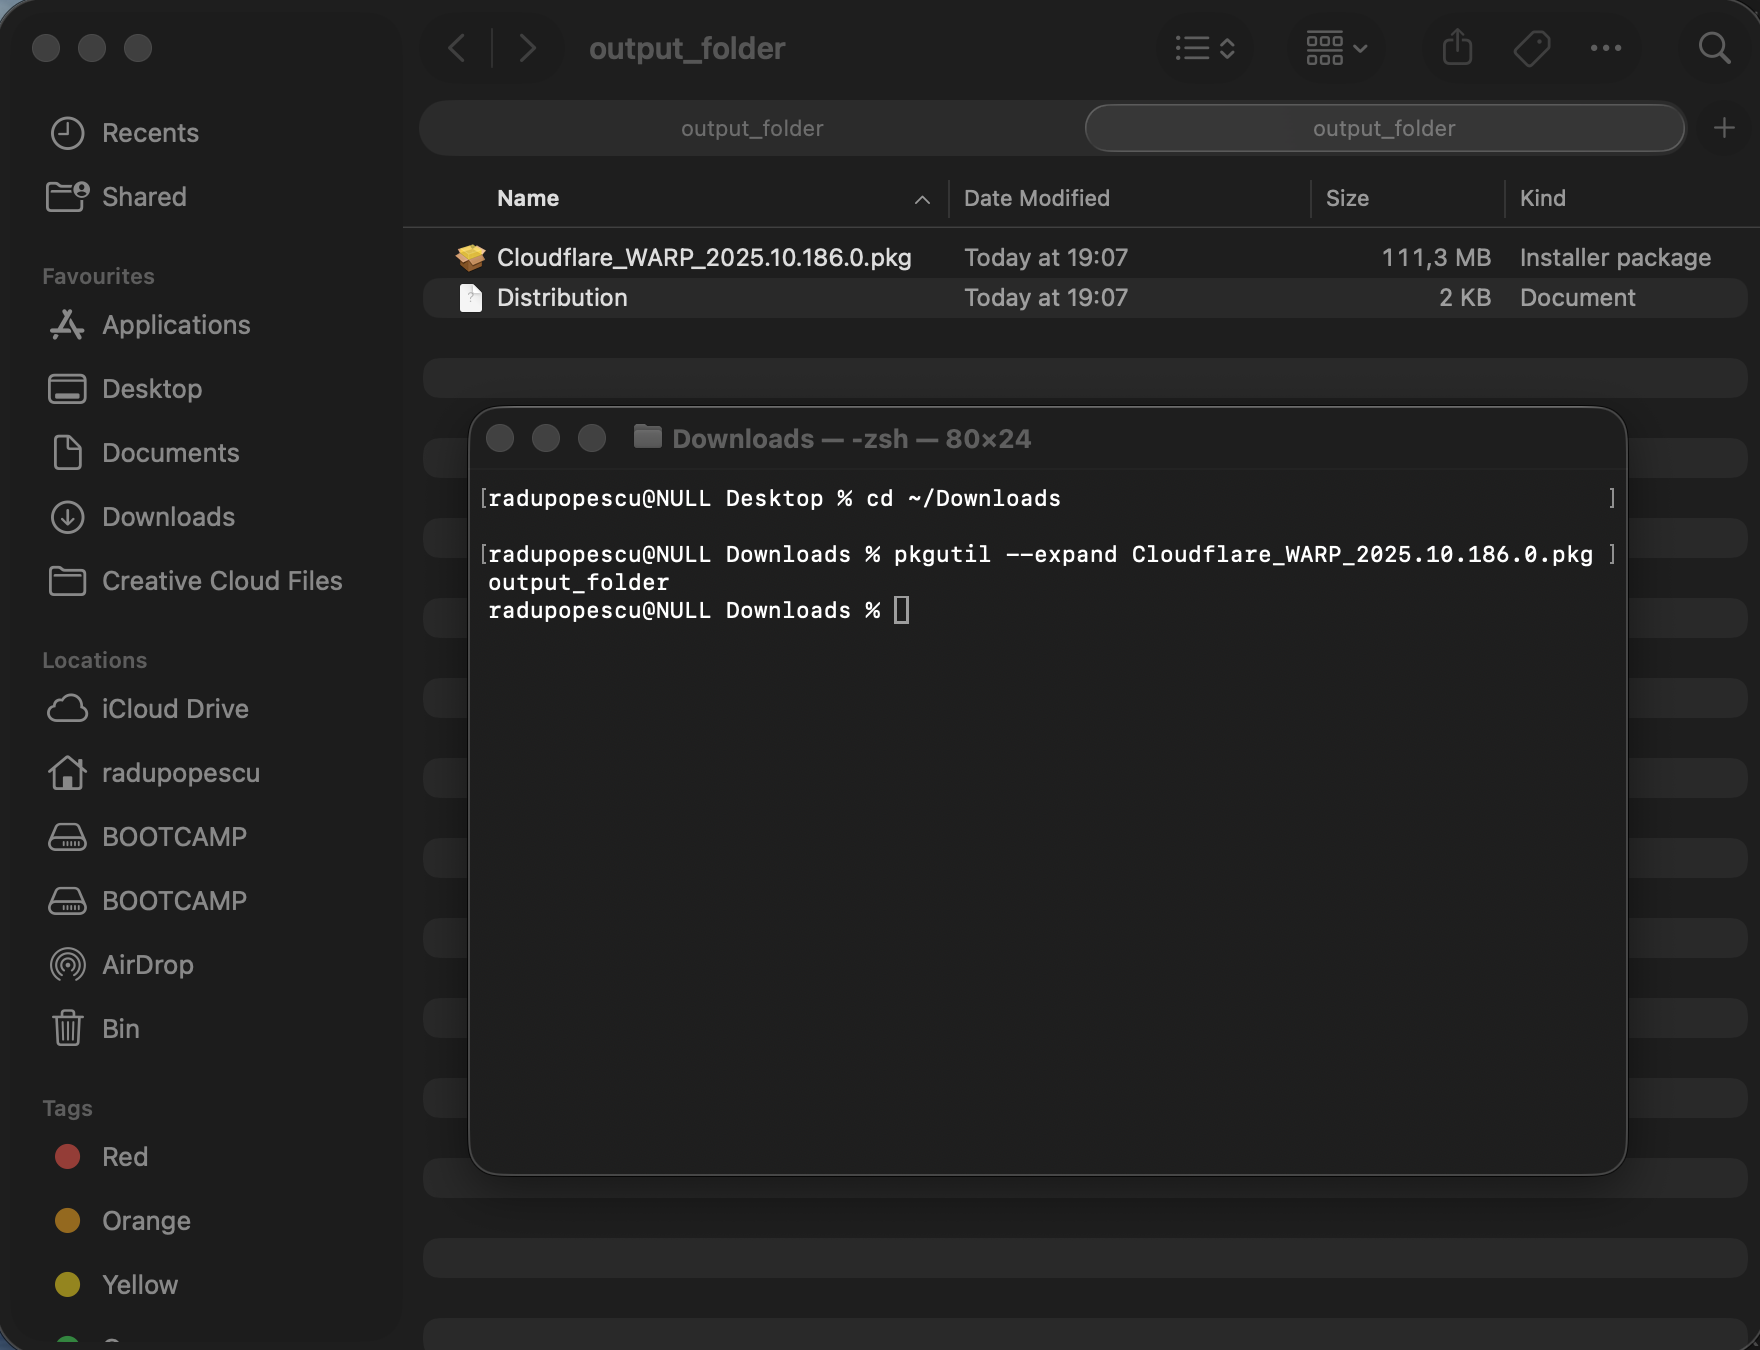Open the group-by dropdown in toolbar
This screenshot has height=1350, width=1760.
[1333, 47]
